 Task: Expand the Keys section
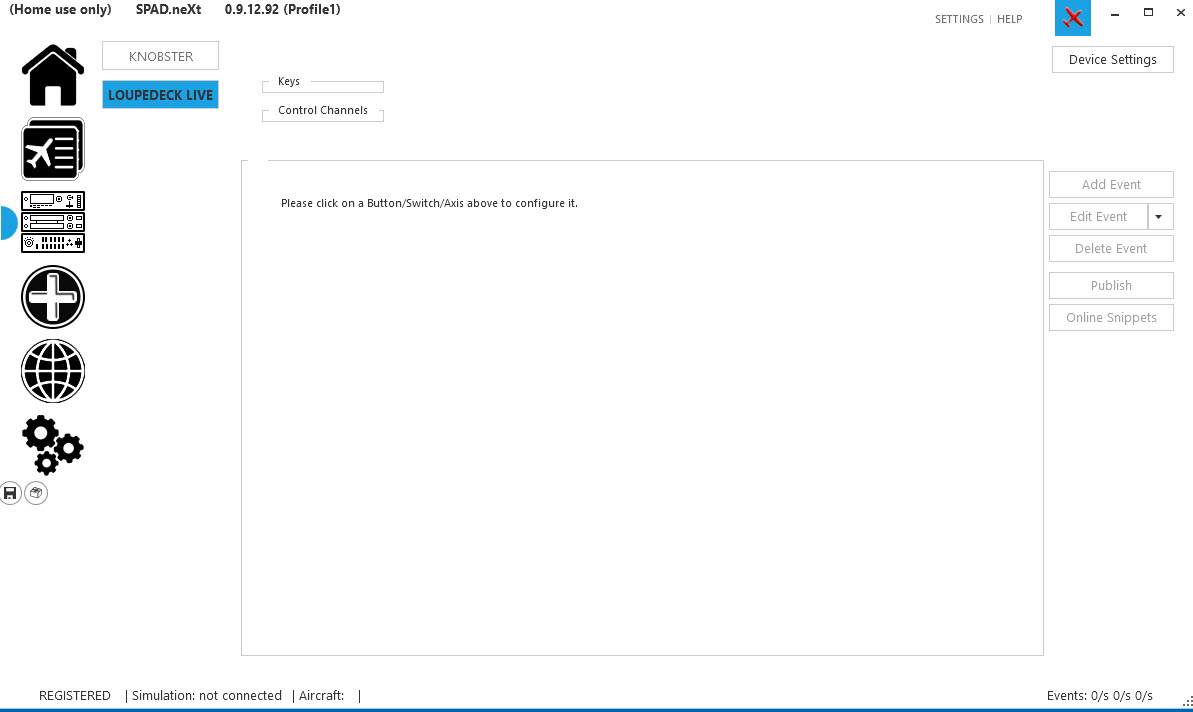[289, 82]
